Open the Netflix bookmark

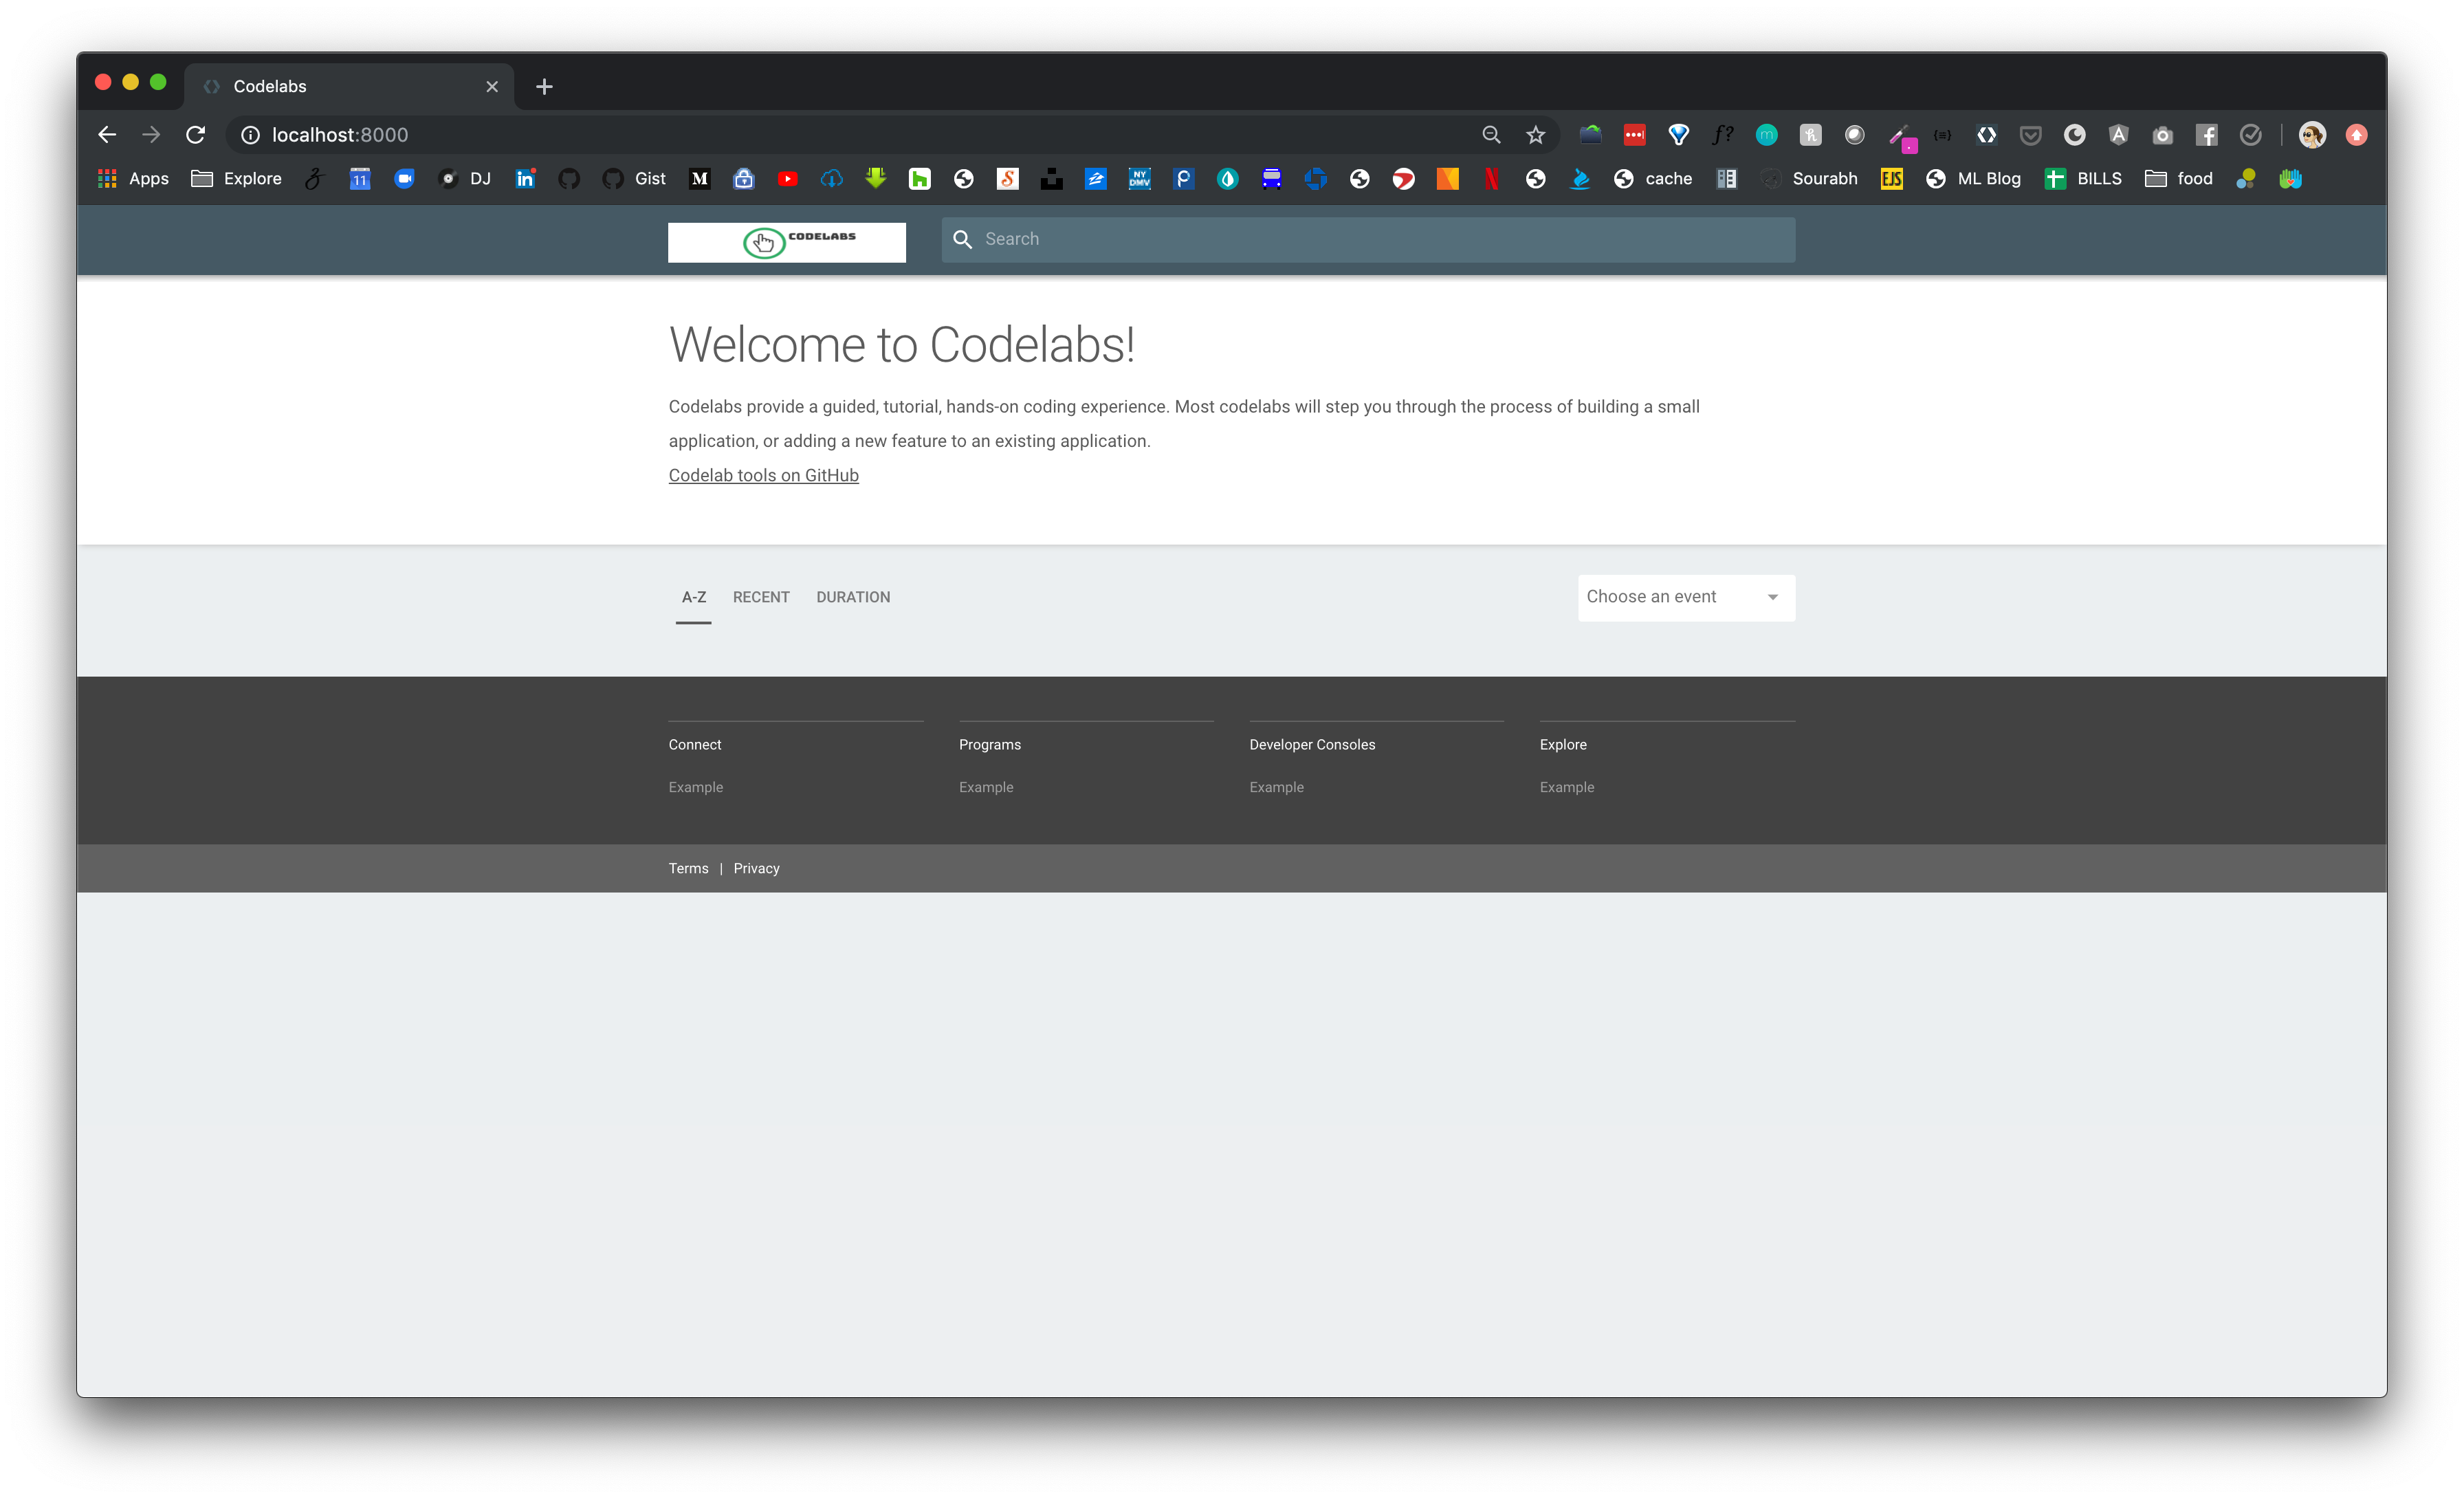pos(1491,178)
